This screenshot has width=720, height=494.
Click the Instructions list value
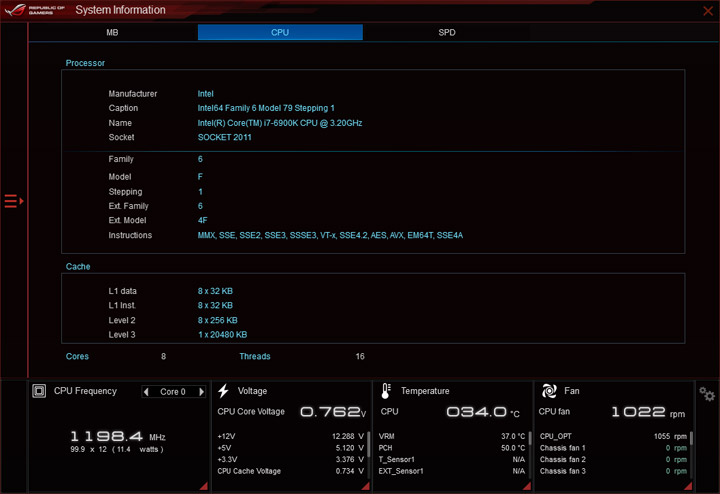coord(330,235)
